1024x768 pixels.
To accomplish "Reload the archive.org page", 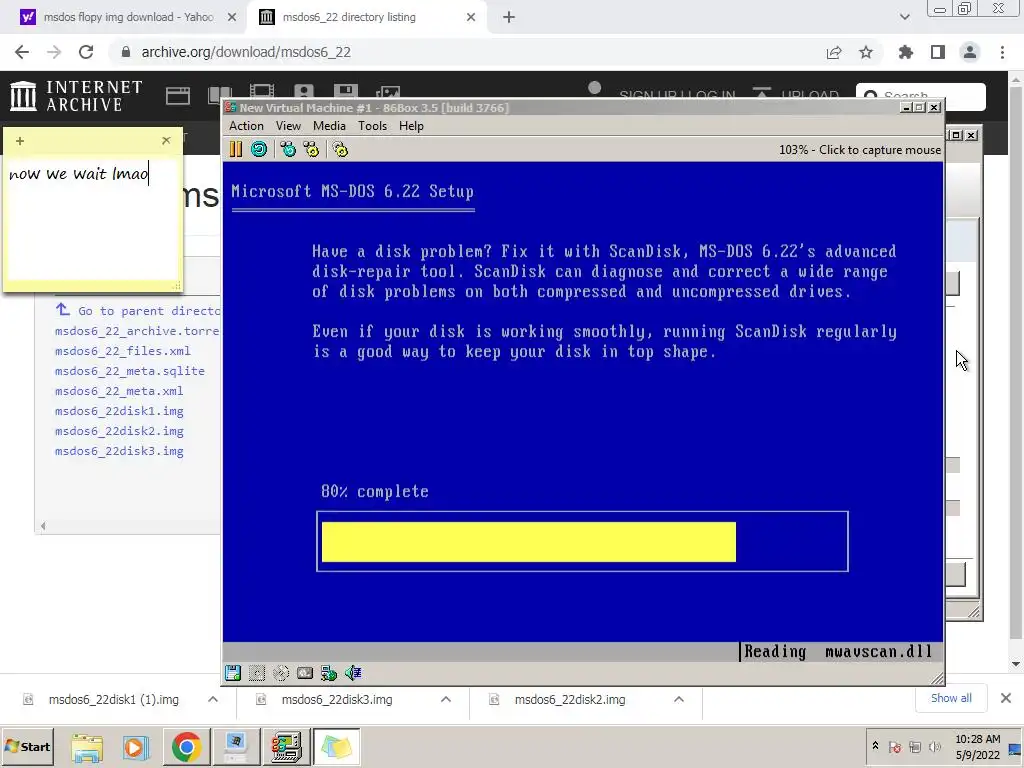I will (x=86, y=52).
